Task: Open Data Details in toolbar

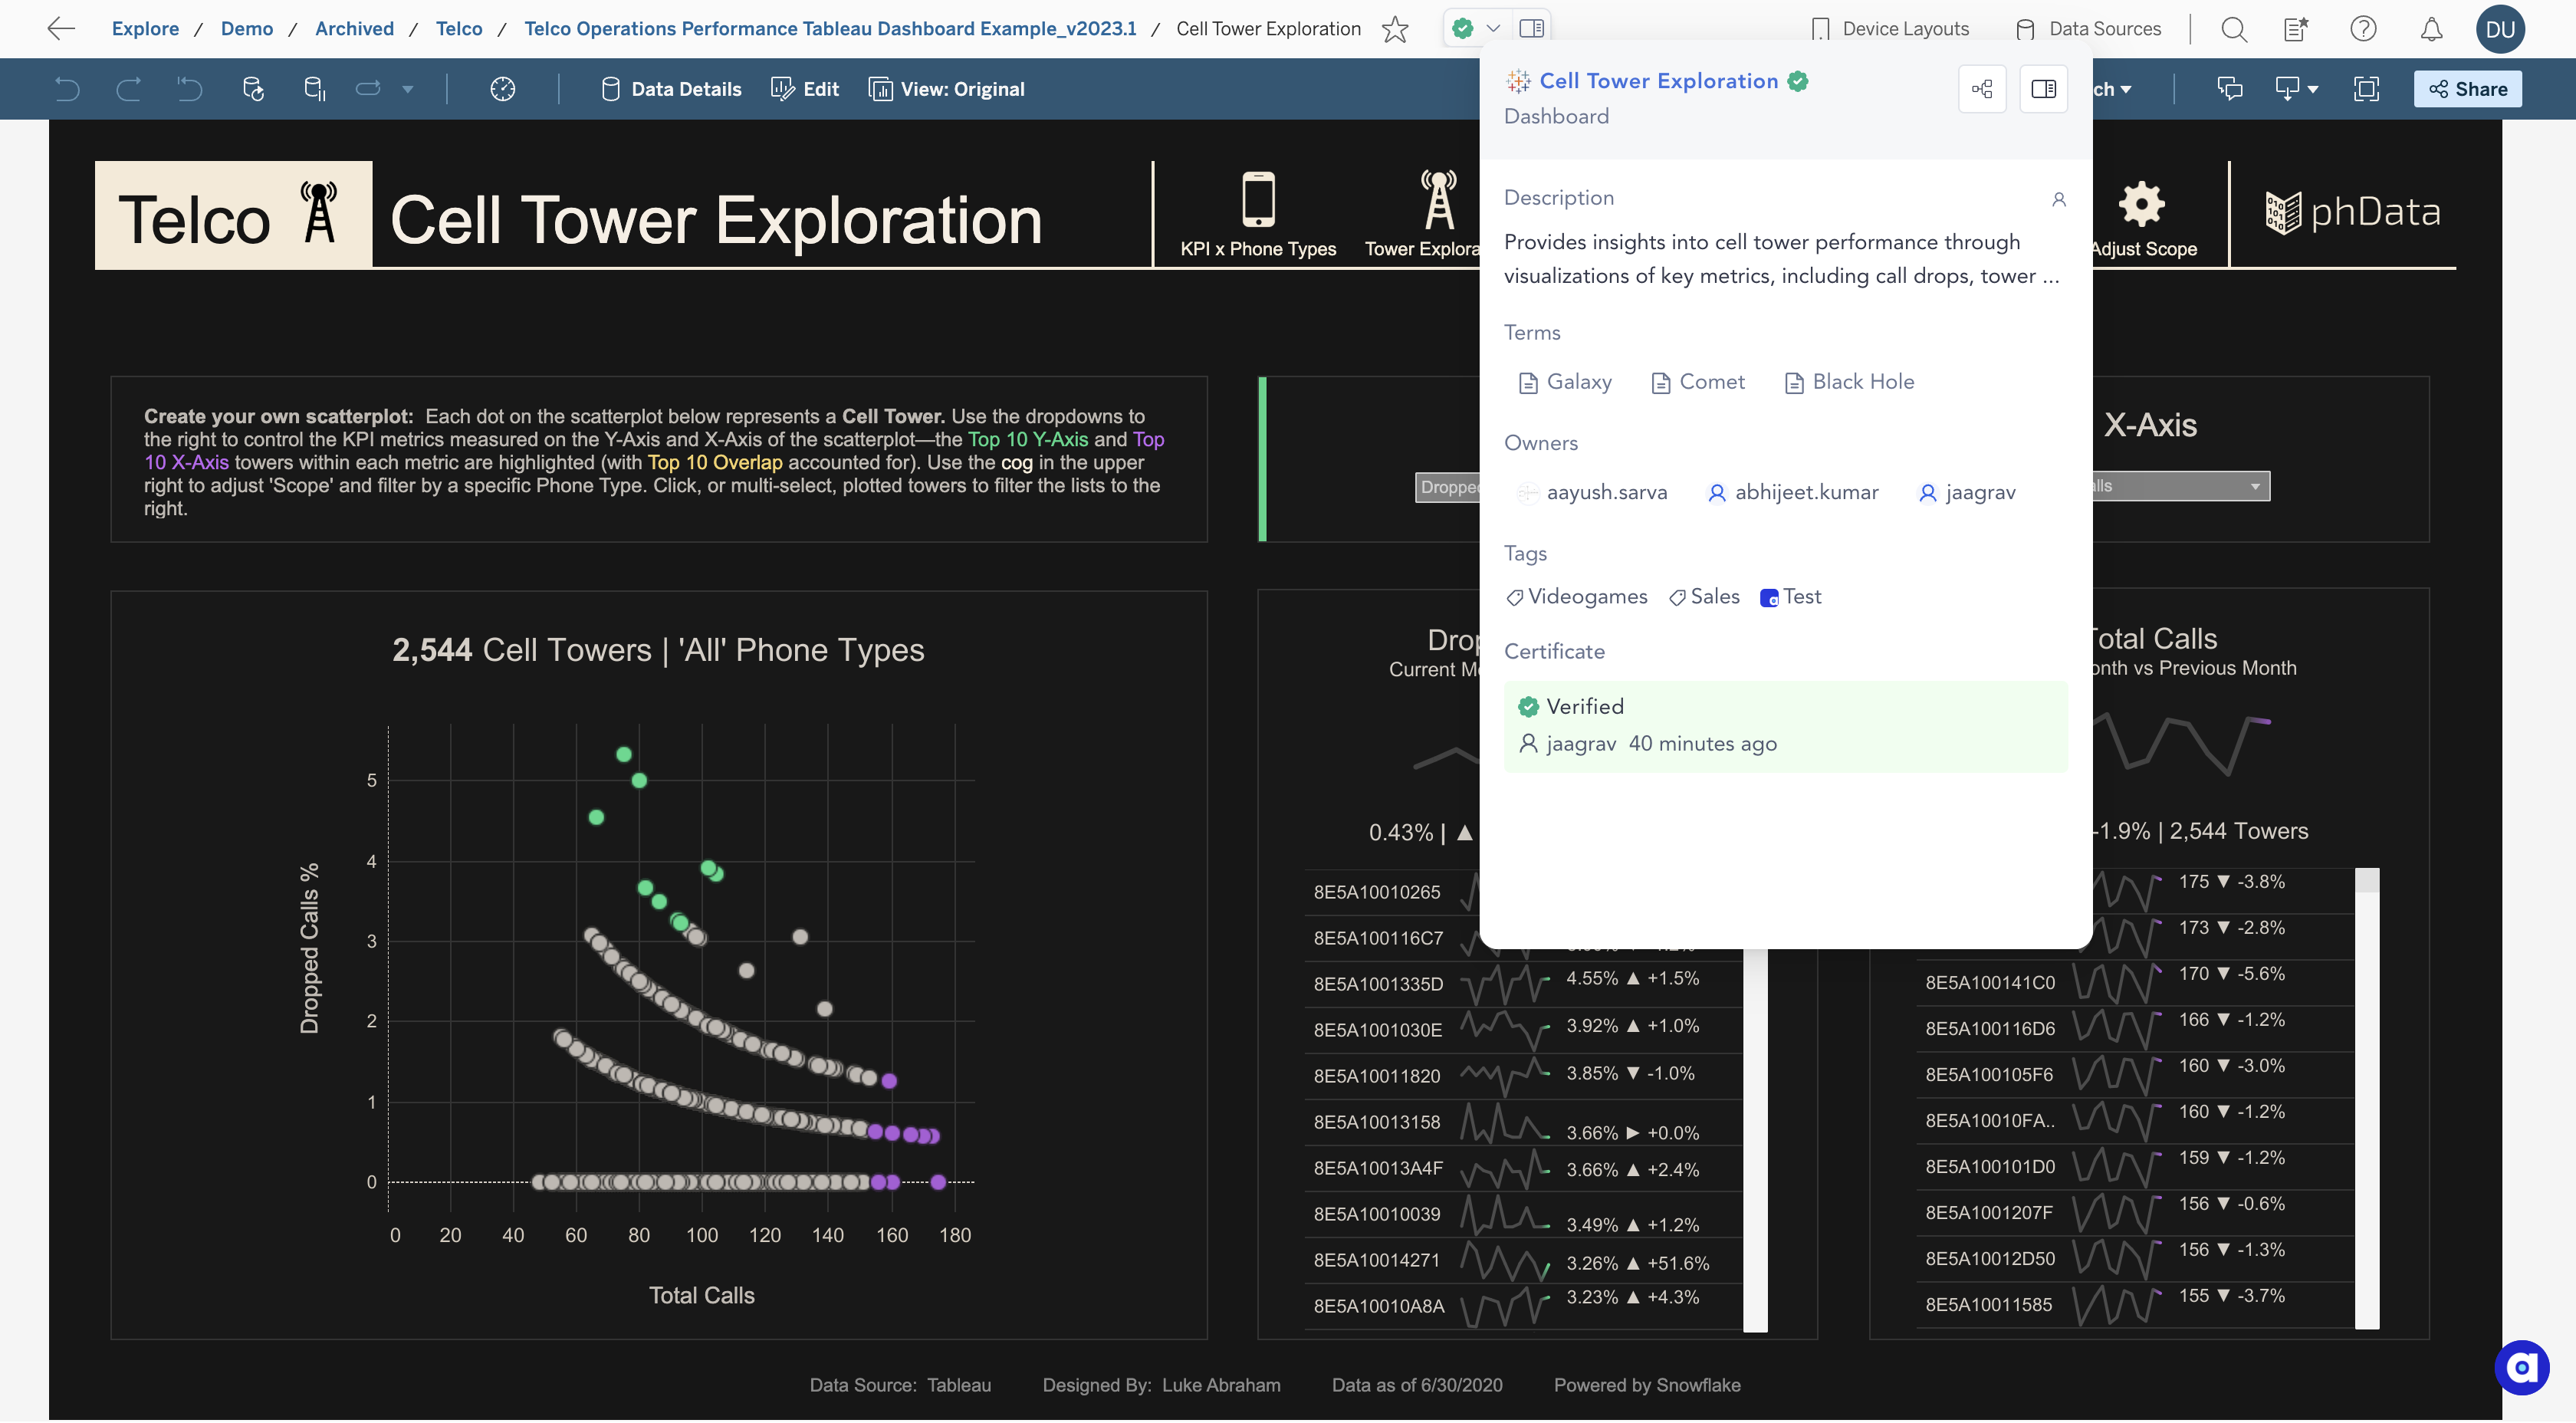Action: click(x=671, y=89)
